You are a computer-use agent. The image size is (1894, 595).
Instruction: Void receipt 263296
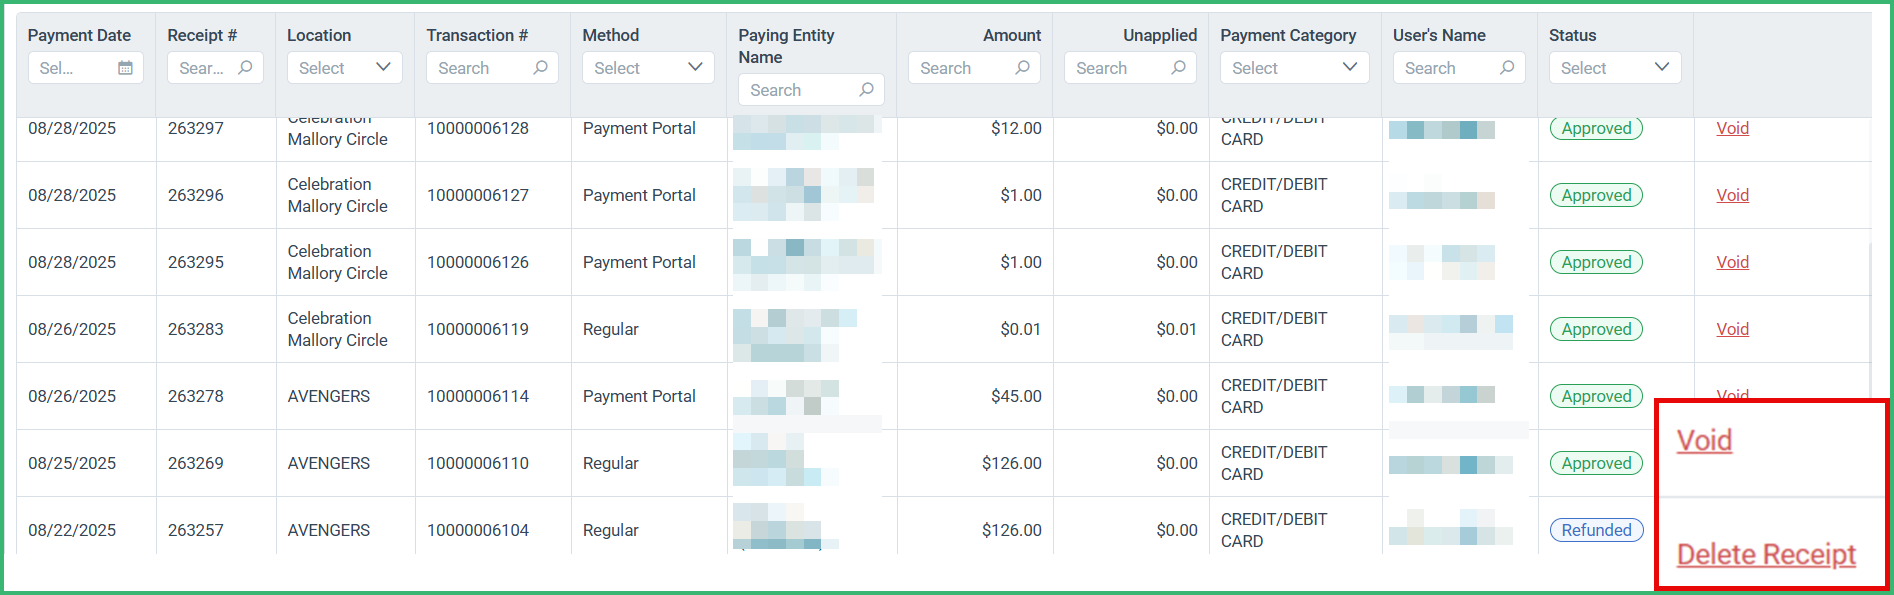pos(1732,195)
